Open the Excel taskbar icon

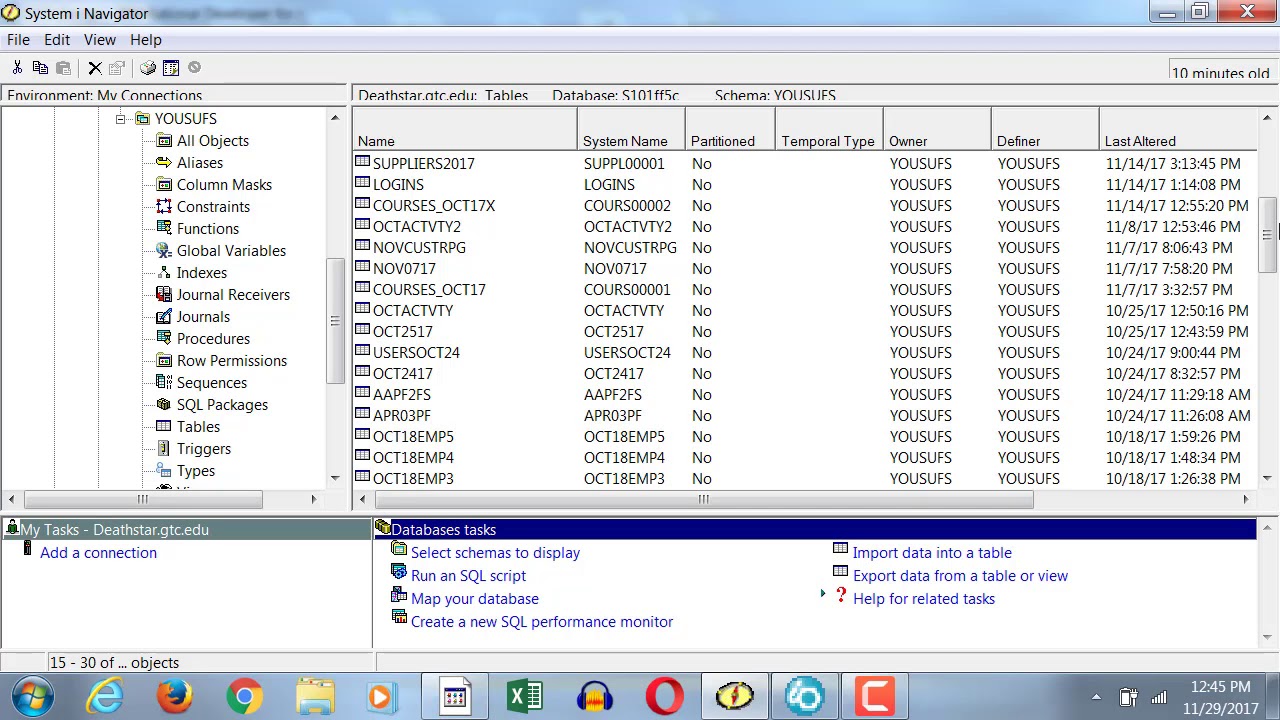[525, 696]
